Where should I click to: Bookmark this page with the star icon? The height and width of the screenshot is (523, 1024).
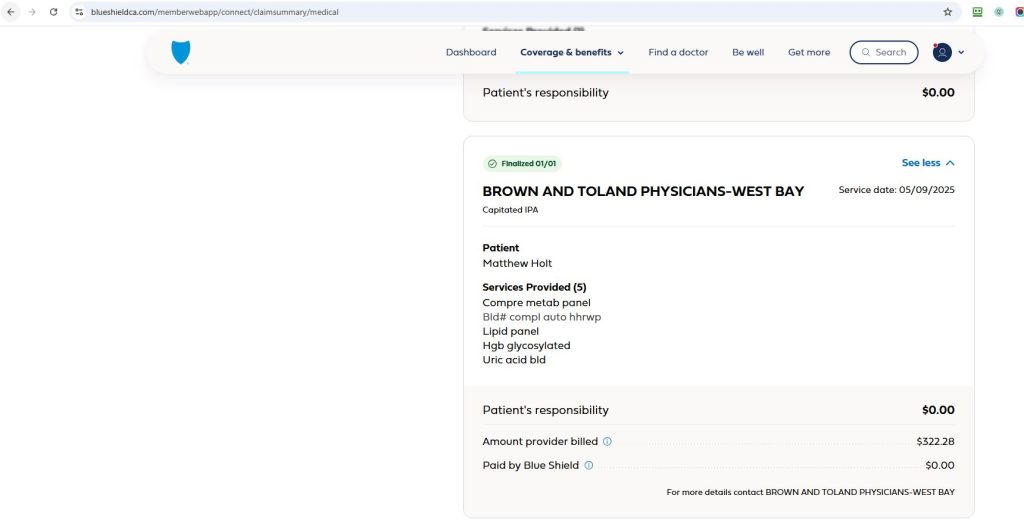948,12
